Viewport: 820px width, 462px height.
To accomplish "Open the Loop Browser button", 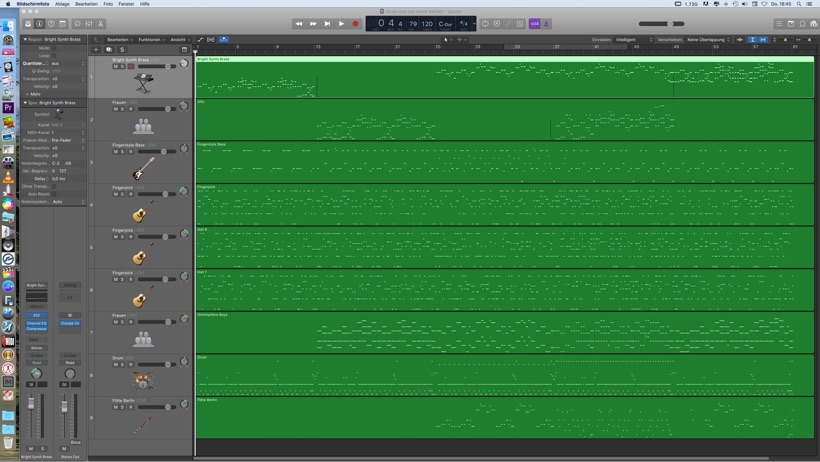I will (802, 24).
